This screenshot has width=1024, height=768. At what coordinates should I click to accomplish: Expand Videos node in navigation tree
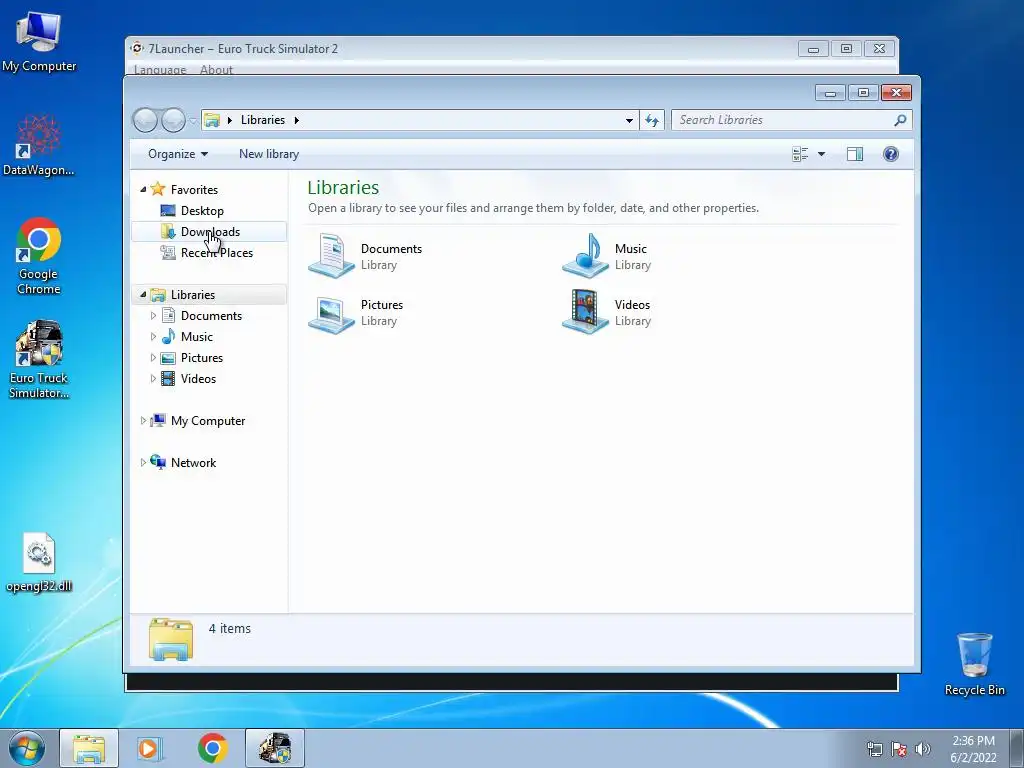click(x=153, y=379)
